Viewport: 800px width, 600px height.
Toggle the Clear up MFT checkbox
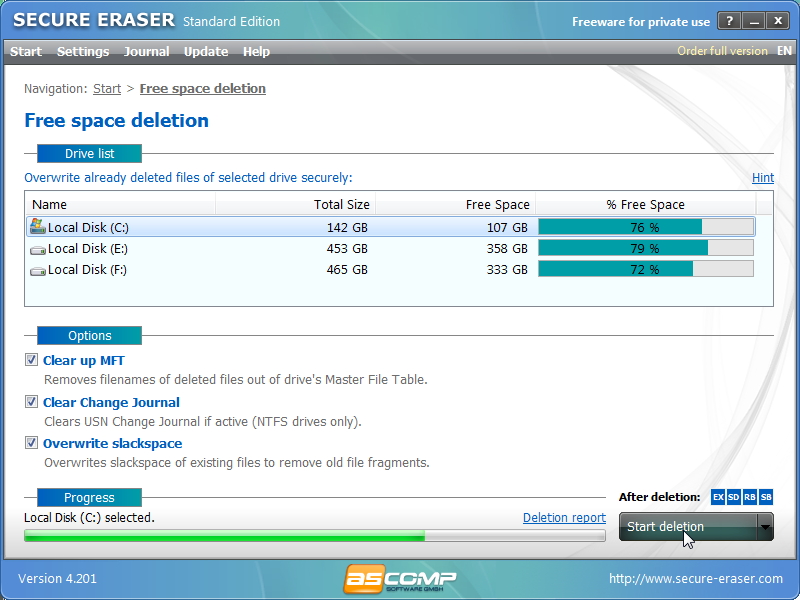[31, 360]
